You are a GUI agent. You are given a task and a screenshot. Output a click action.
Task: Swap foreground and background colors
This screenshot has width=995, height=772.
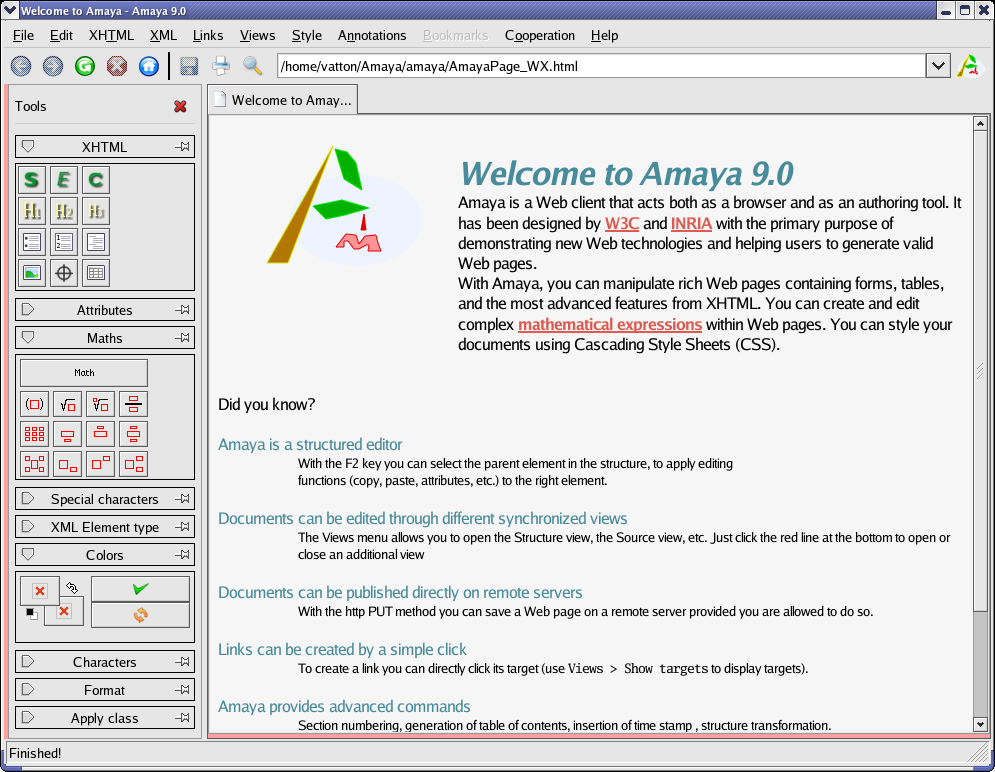pos(72,587)
